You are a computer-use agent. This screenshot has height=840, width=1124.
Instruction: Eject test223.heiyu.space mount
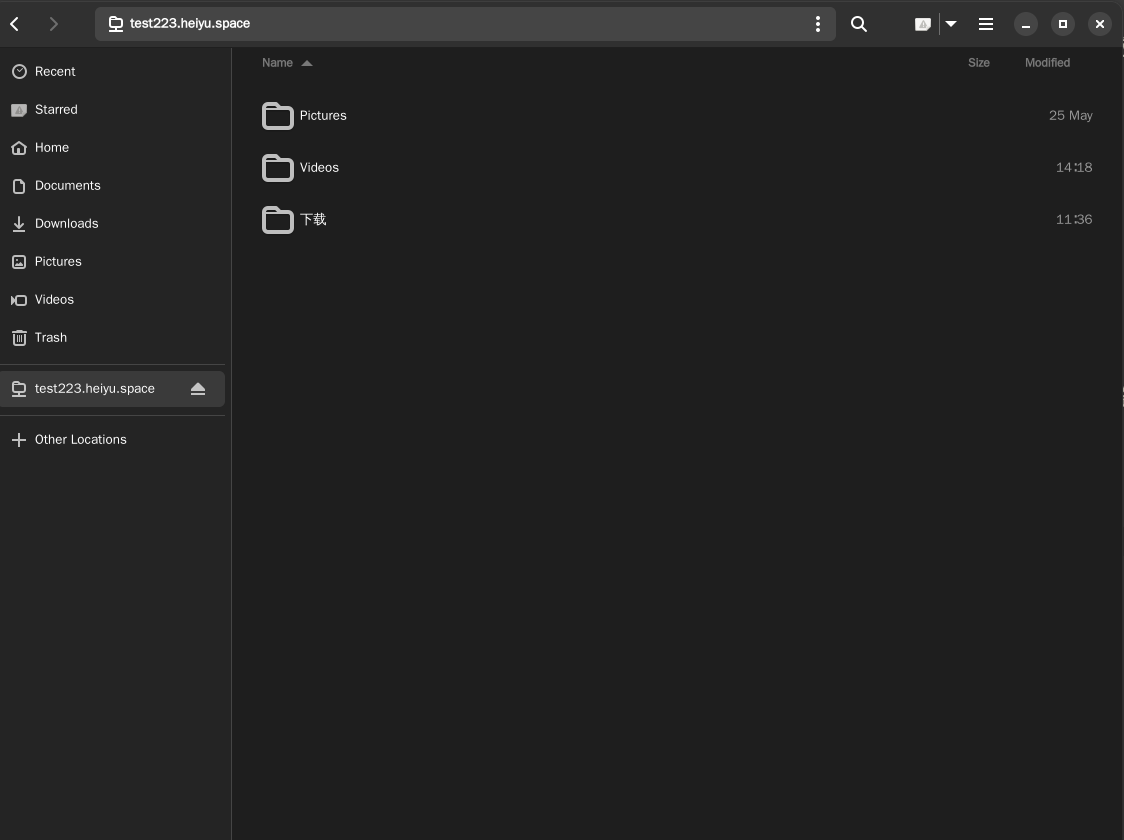198,388
